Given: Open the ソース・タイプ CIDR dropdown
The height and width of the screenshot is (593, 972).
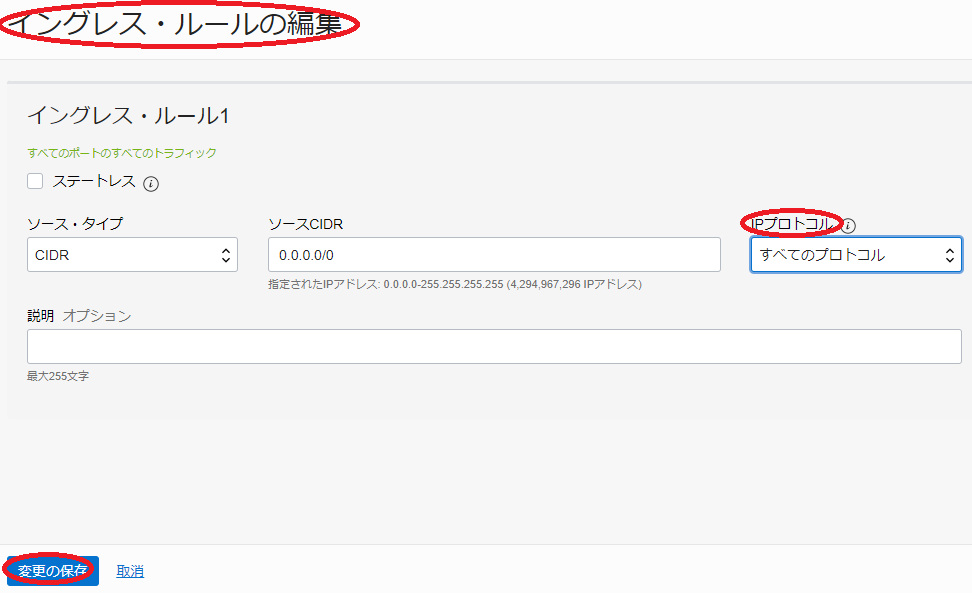Looking at the screenshot, I should click(x=132, y=255).
